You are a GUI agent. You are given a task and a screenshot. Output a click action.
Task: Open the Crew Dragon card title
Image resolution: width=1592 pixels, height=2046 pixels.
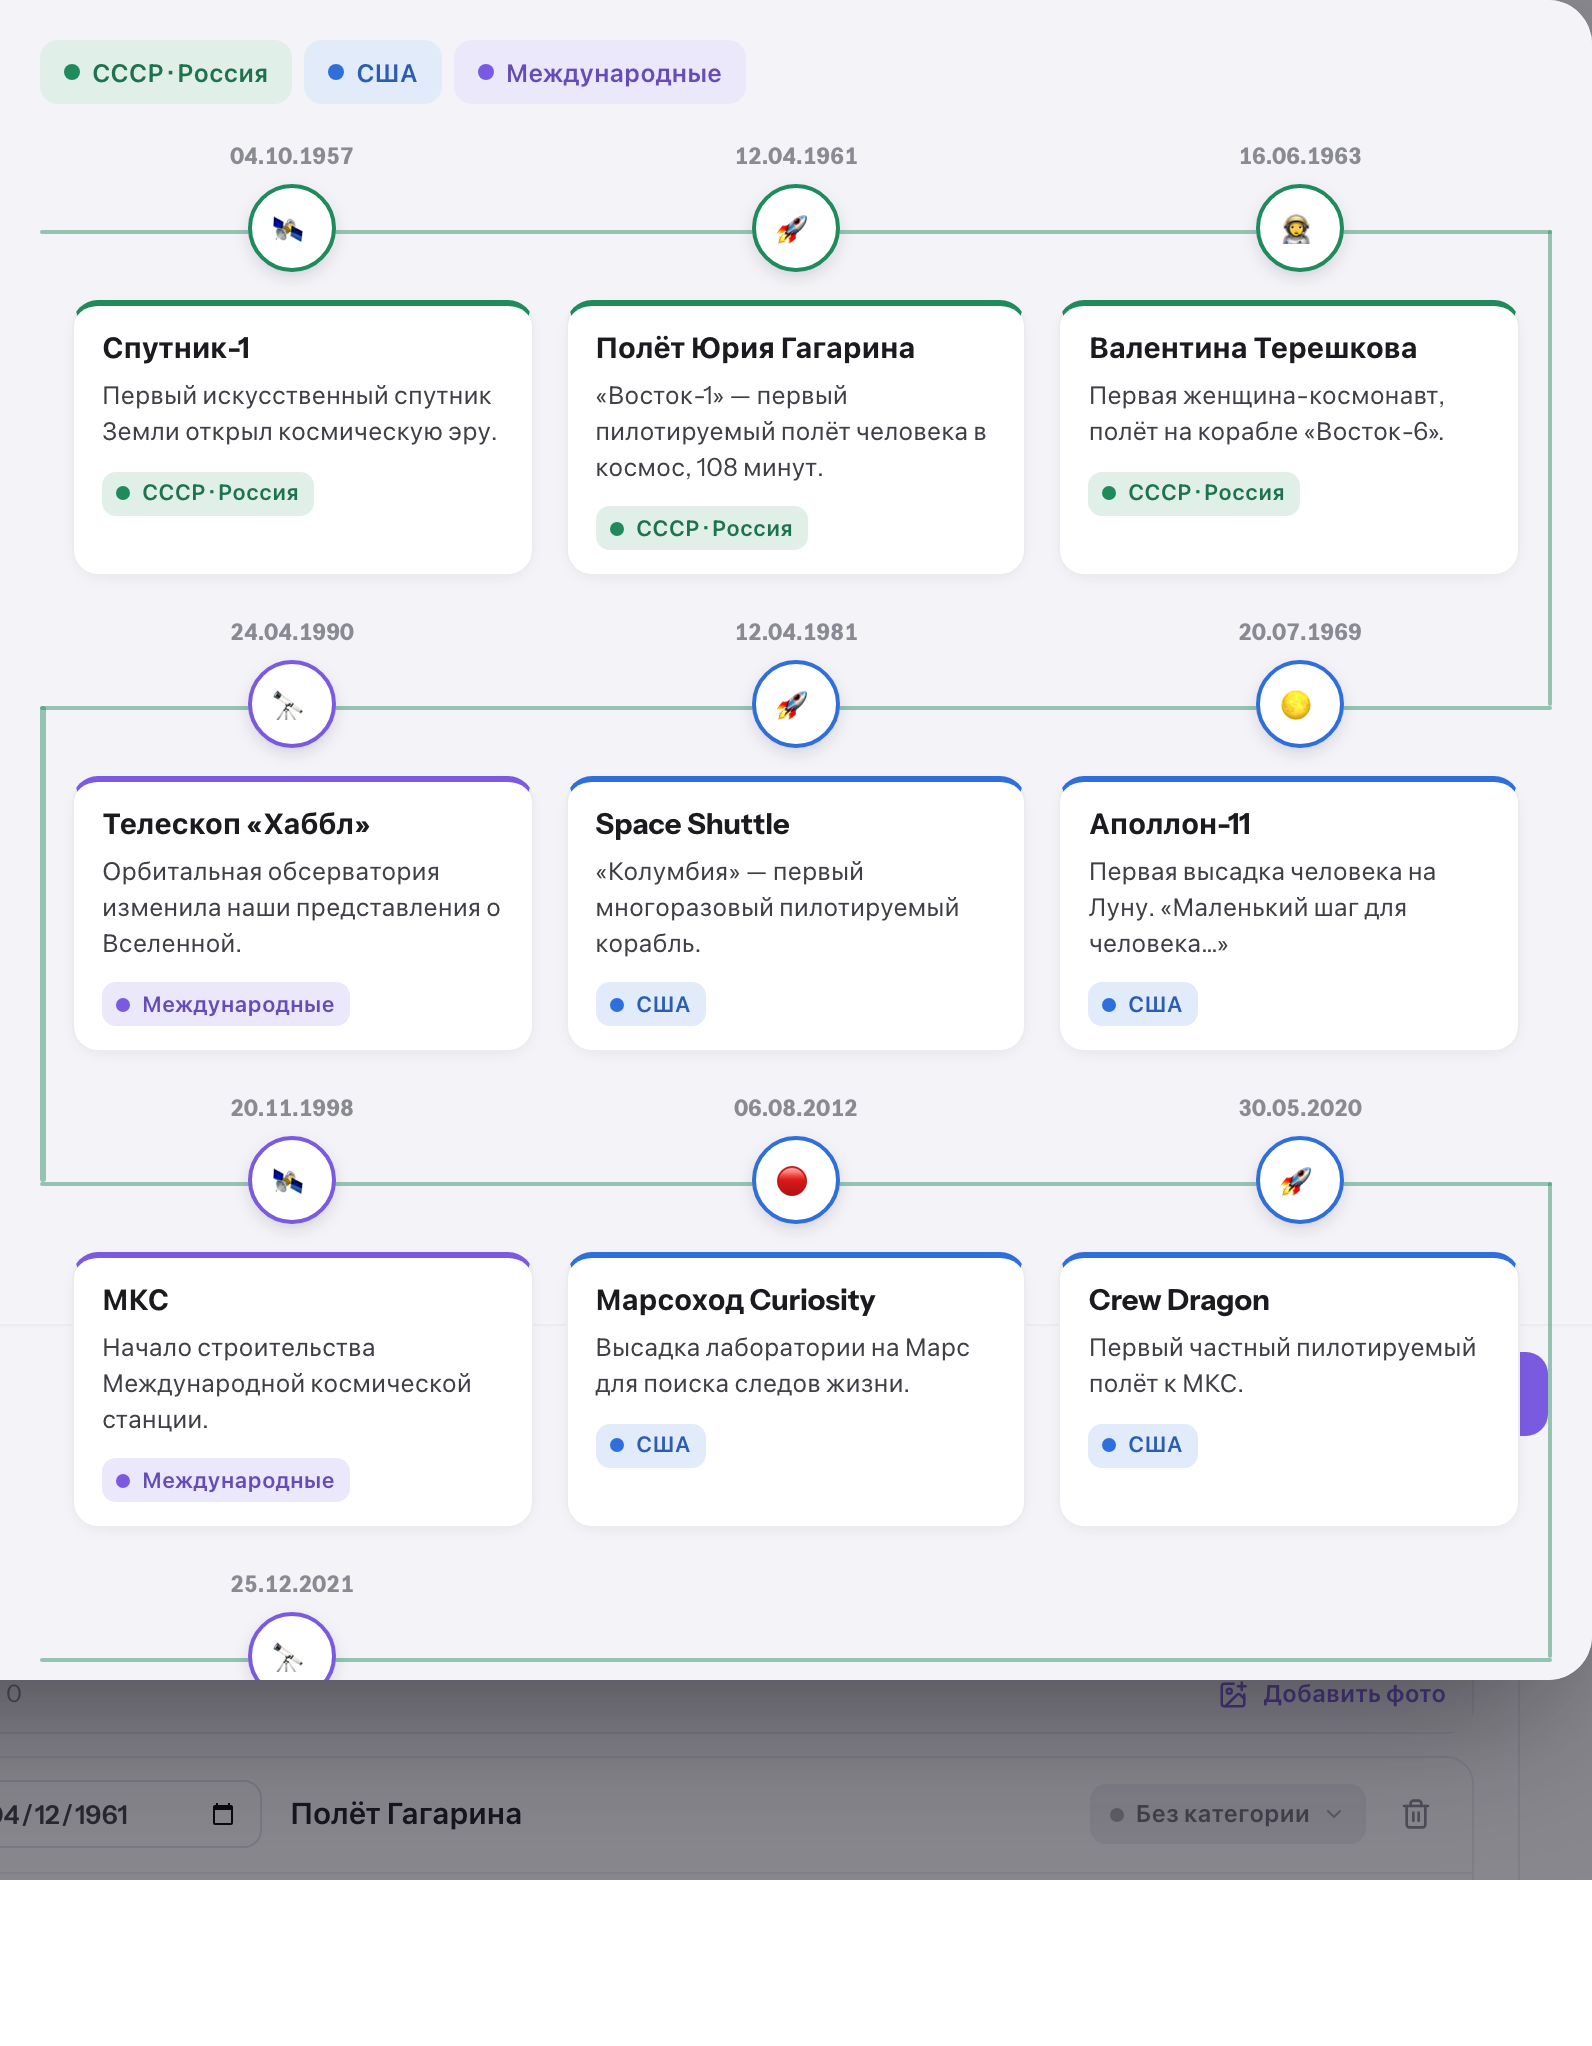[1179, 1300]
